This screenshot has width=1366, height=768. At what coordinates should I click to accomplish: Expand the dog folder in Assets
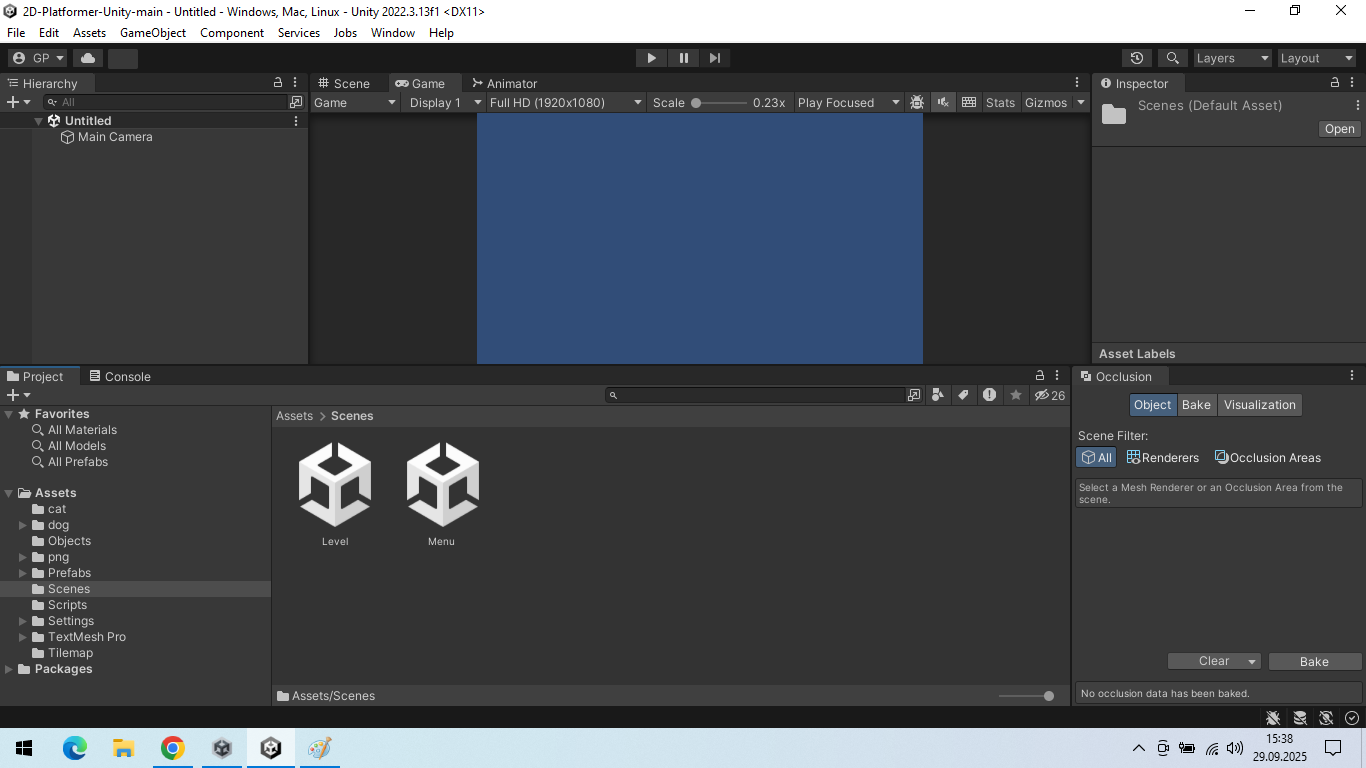pyautogui.click(x=23, y=525)
